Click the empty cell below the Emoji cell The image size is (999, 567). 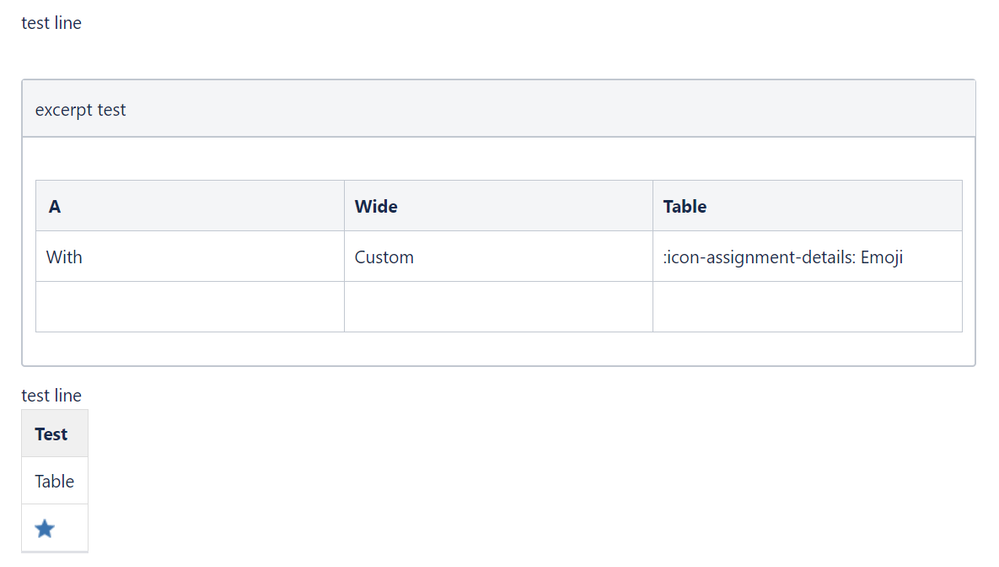coord(807,307)
